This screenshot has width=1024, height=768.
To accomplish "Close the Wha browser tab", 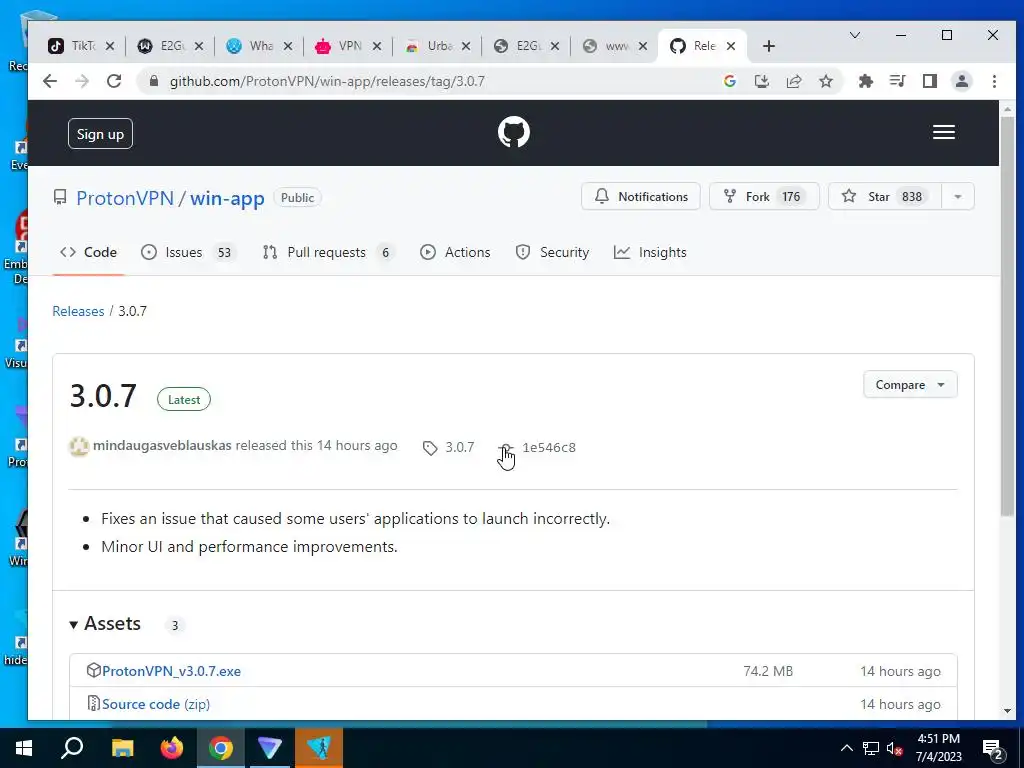I will (288, 46).
